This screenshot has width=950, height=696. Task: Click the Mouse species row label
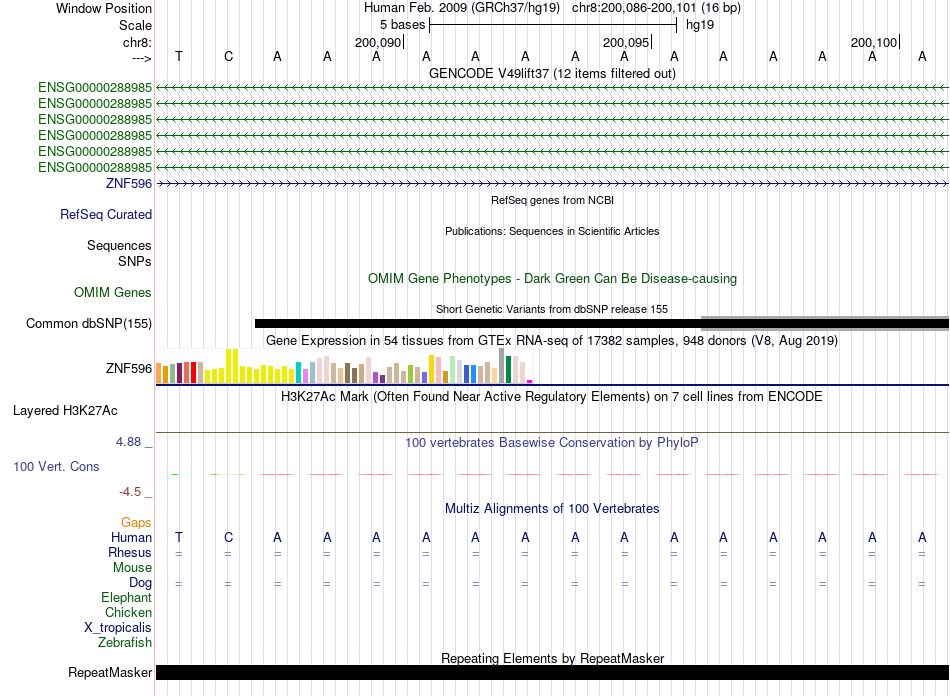(132, 568)
